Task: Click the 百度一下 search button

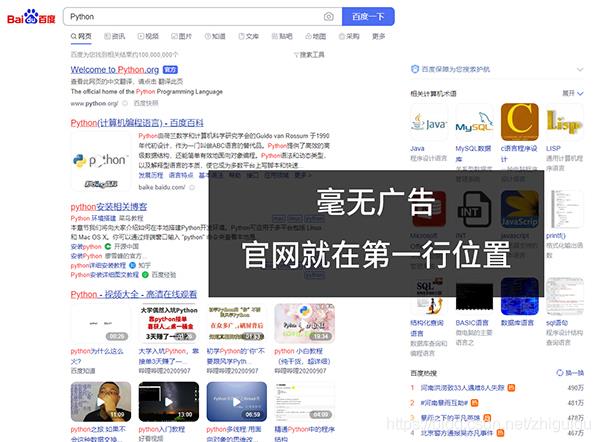Action: click(367, 17)
